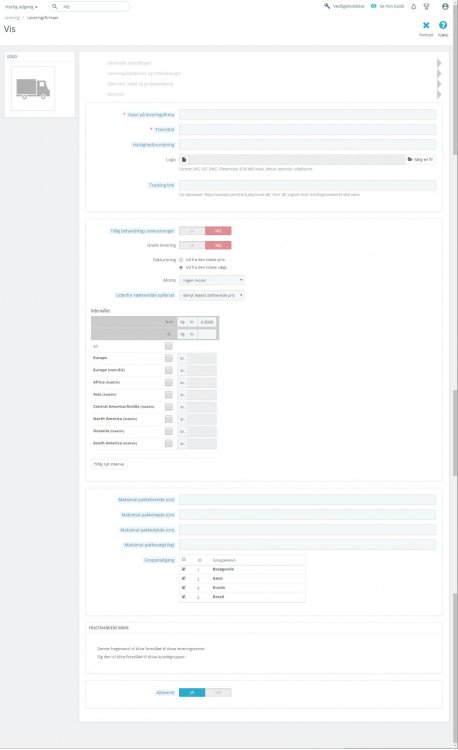Tick the Europe (non-EU) zone checkbox
Screen dimensions: 458x750
169,370
